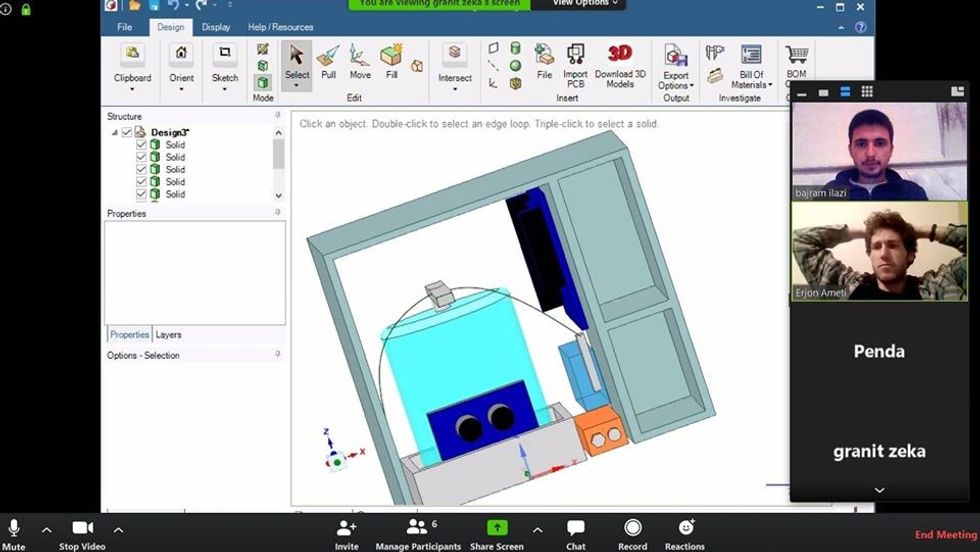This screenshot has height=552, width=980.
Task: Open the Layers tab
Action: point(168,335)
